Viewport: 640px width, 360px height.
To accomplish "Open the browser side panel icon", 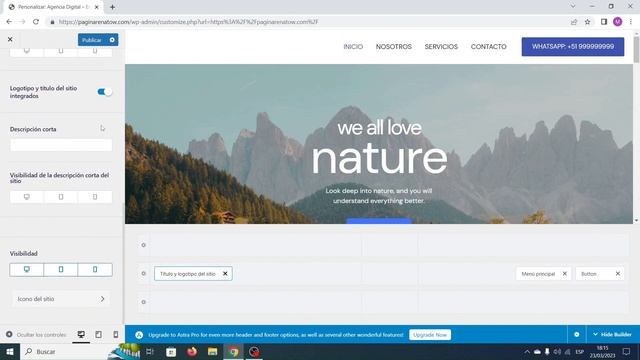I will [604, 22].
